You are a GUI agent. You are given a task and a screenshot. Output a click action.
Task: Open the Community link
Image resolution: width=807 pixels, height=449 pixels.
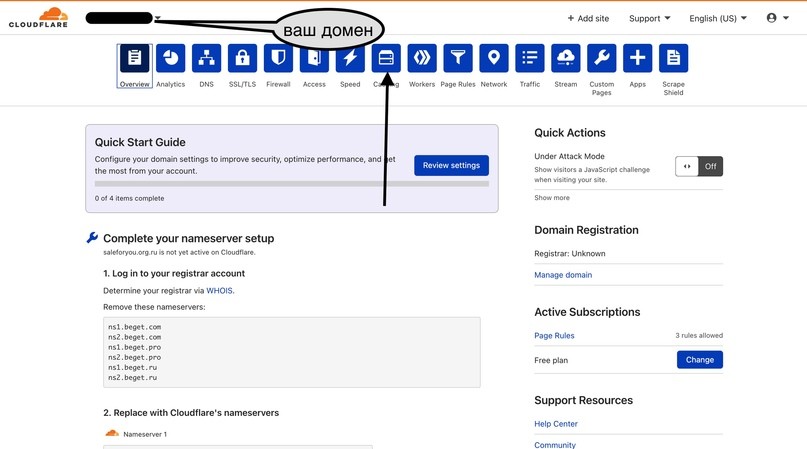[555, 445]
